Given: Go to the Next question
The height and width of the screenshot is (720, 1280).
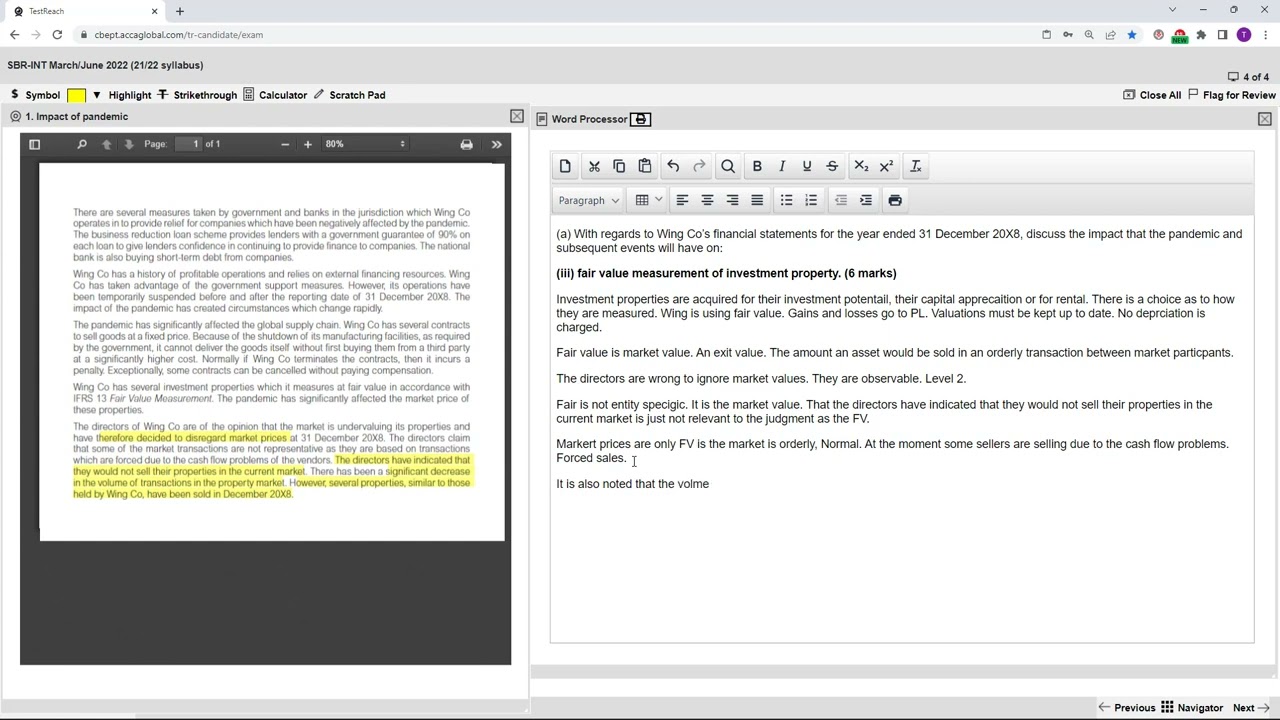Looking at the screenshot, I should click(x=1251, y=707).
